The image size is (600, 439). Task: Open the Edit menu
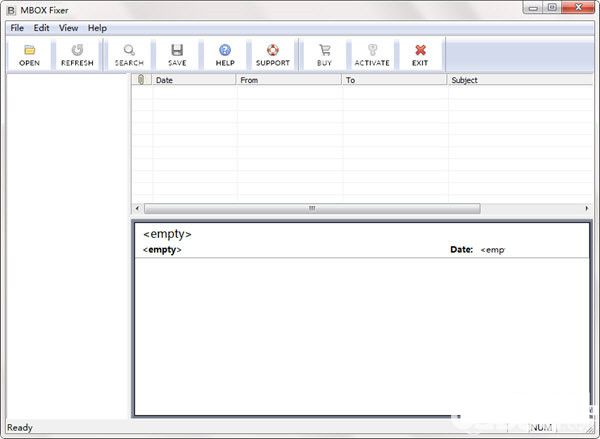(41, 28)
